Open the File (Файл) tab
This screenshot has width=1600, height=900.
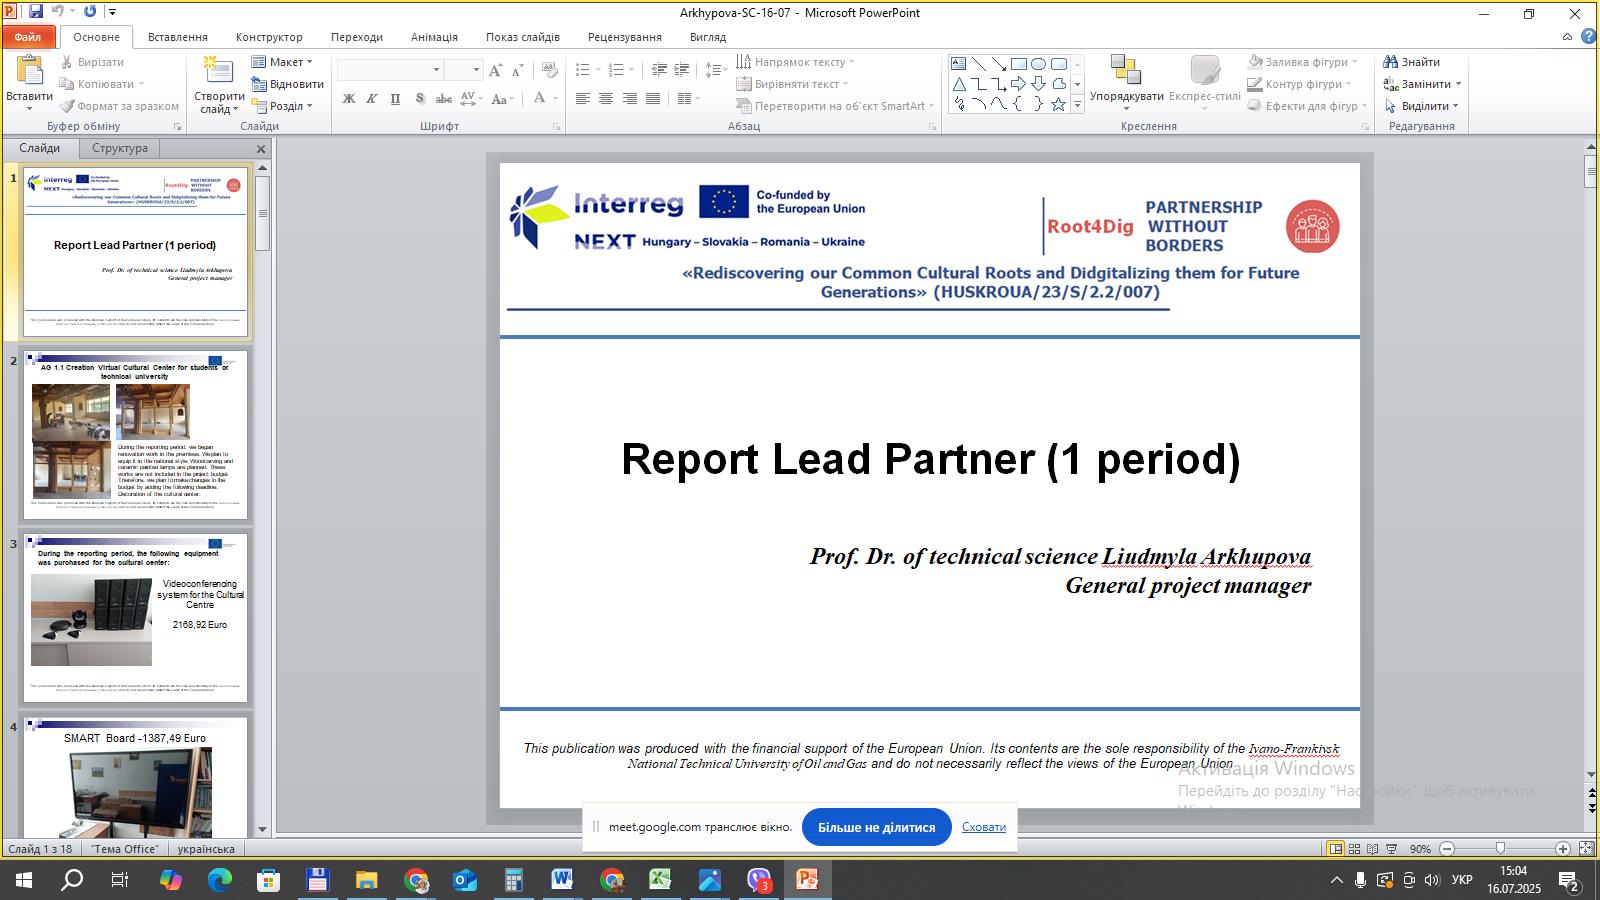tap(28, 37)
